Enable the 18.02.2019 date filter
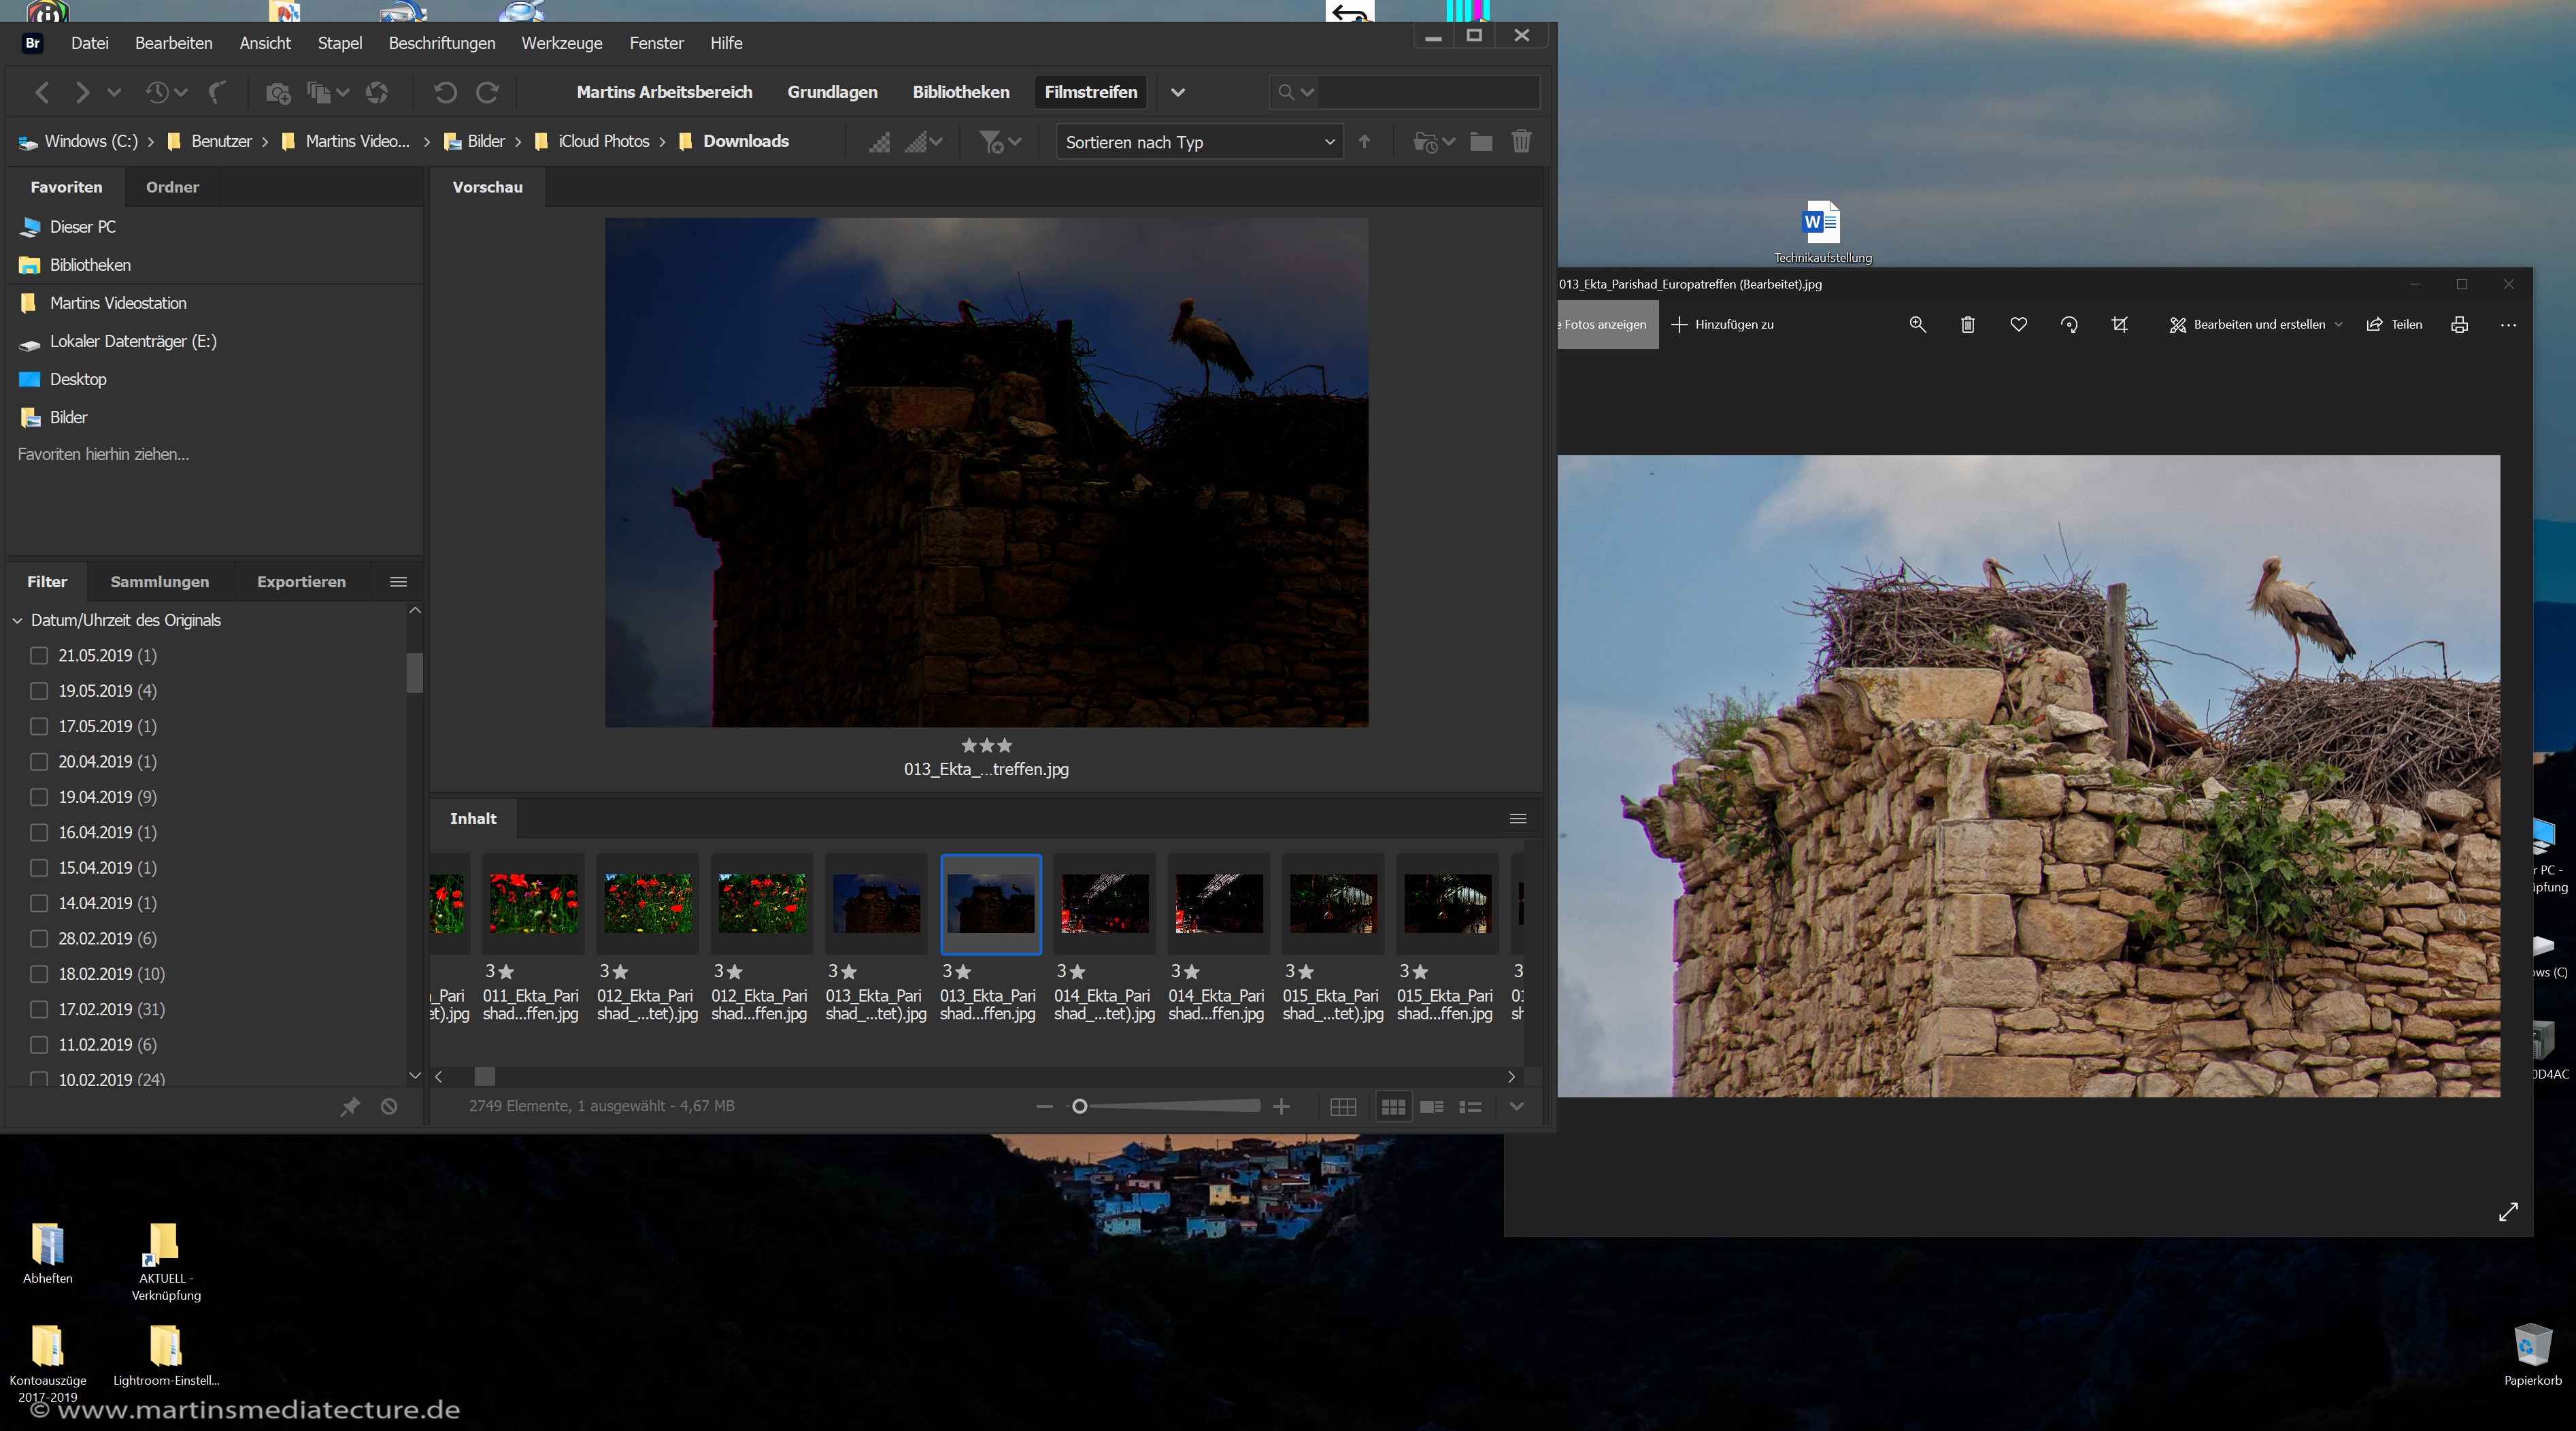 tap(39, 973)
